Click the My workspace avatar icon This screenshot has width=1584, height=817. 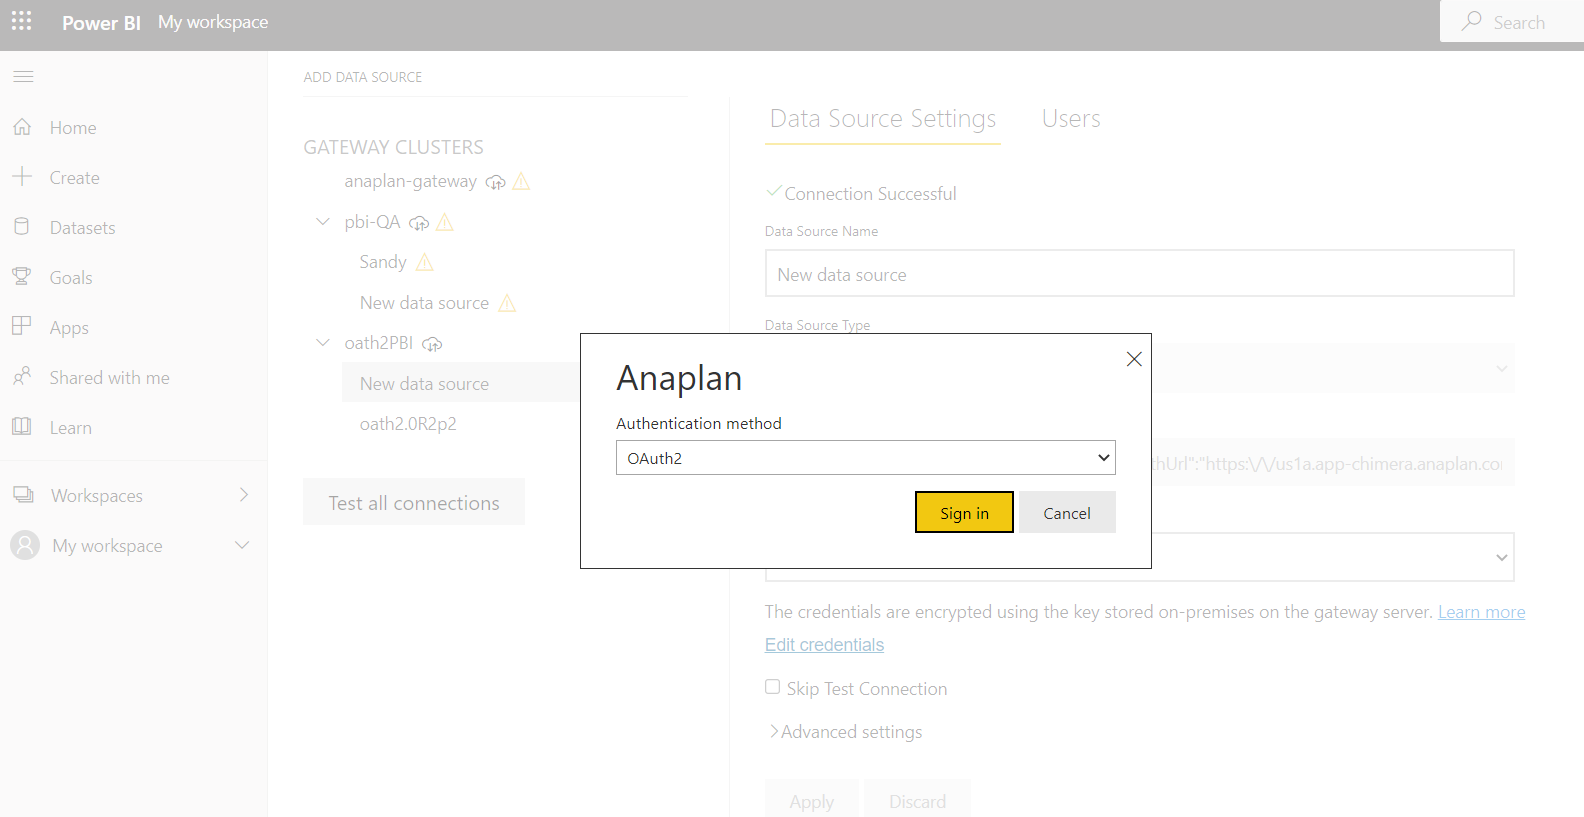point(25,545)
